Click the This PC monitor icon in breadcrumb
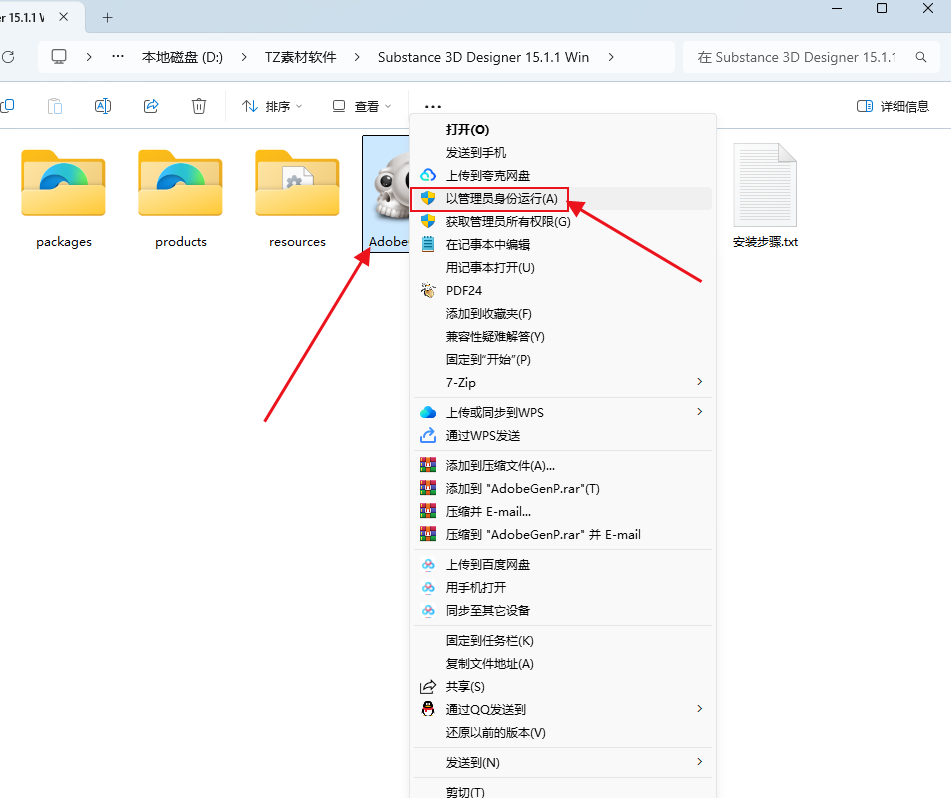Image resolution: width=951 pixels, height=798 pixels. [59, 57]
